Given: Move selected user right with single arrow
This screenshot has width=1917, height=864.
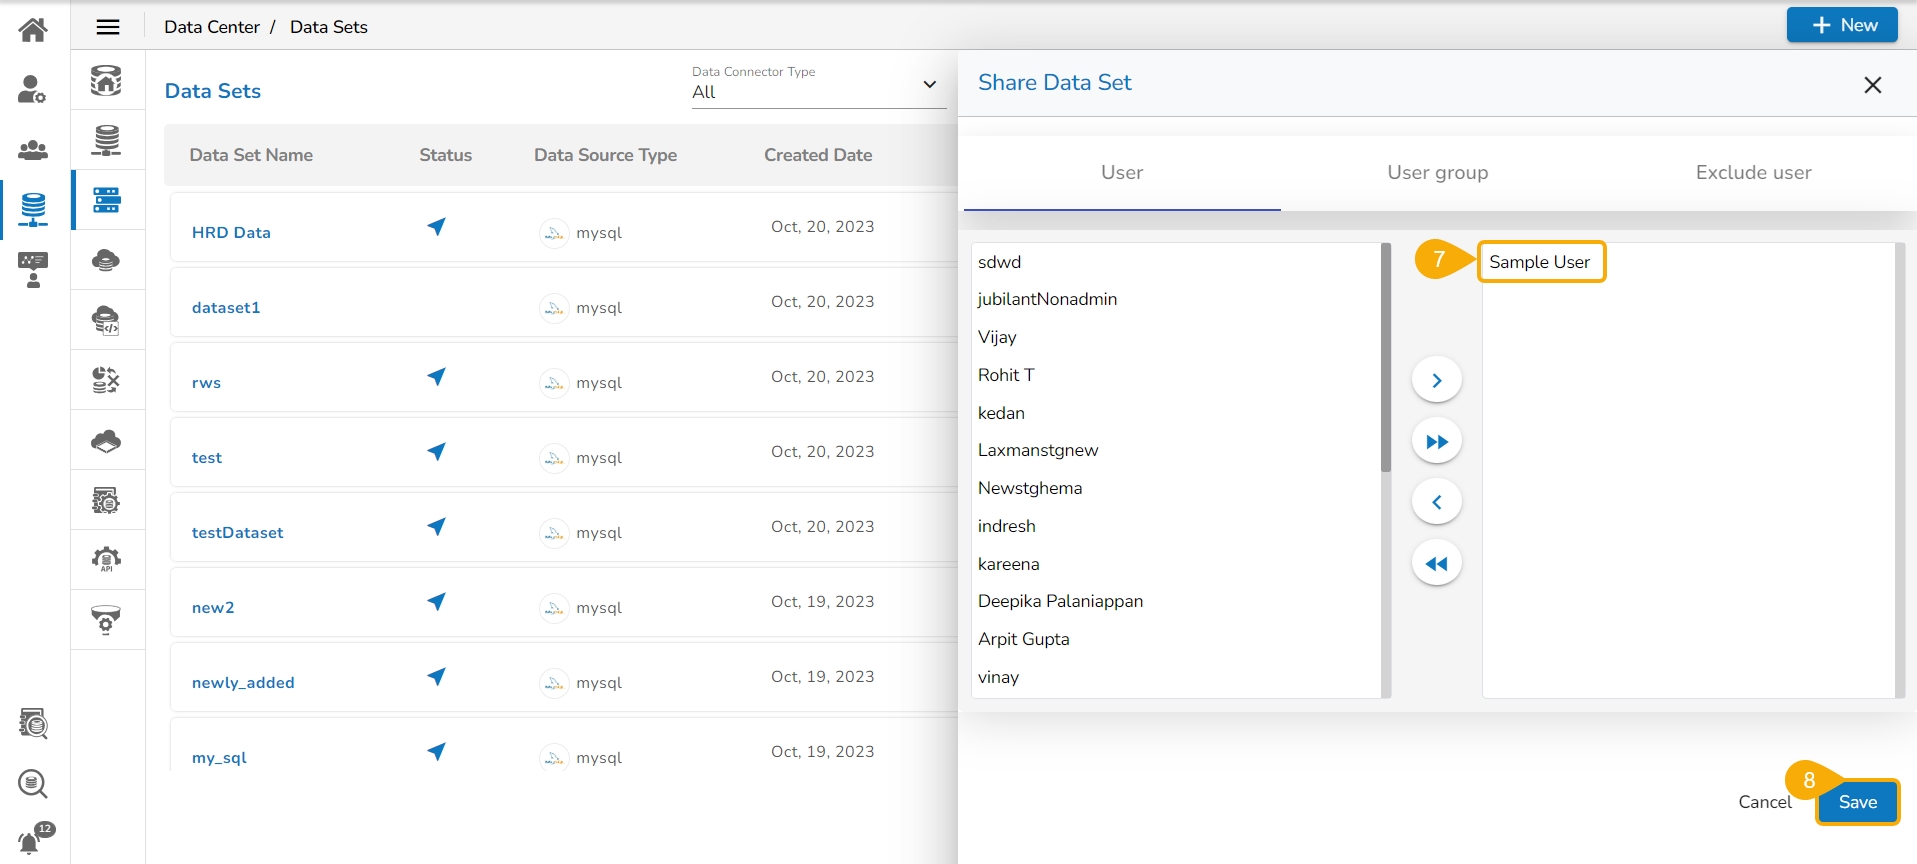Looking at the screenshot, I should click(1436, 380).
